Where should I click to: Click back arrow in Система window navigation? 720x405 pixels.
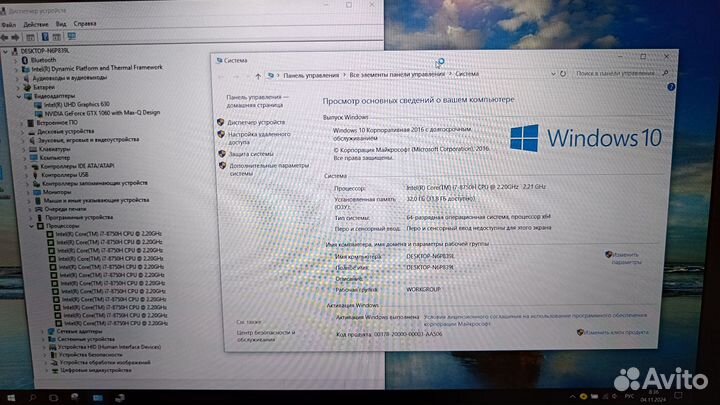pos(221,77)
